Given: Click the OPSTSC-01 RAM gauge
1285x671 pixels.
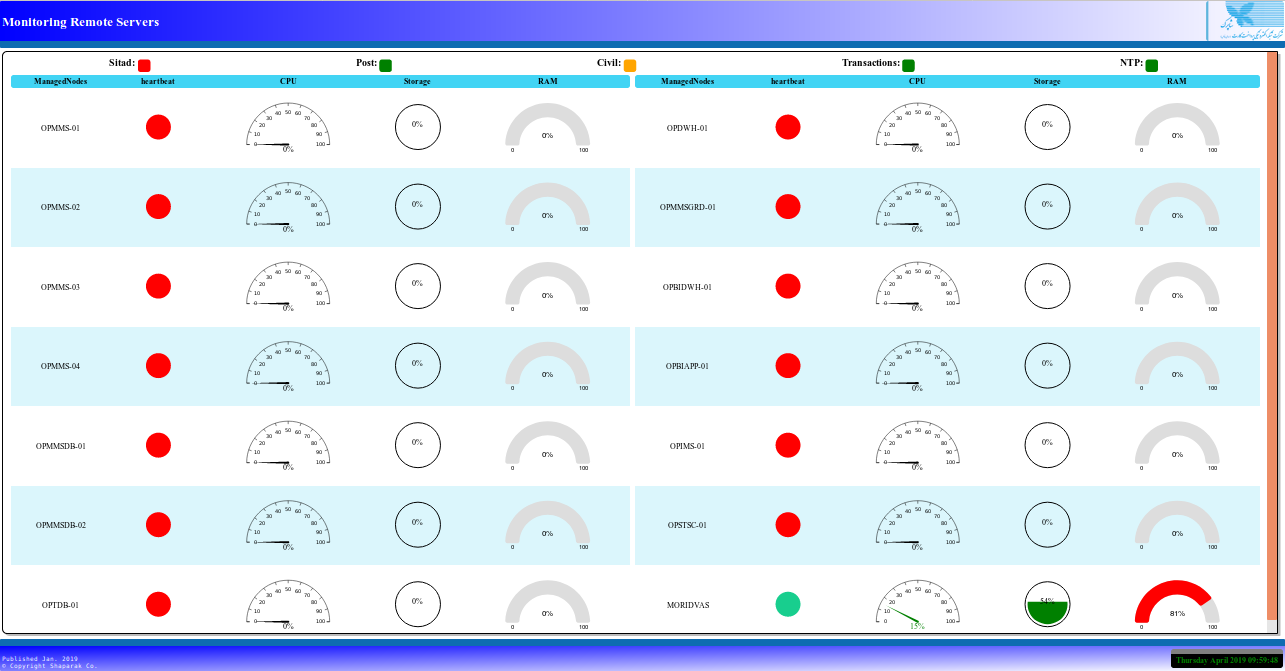Looking at the screenshot, I should (x=1177, y=525).
